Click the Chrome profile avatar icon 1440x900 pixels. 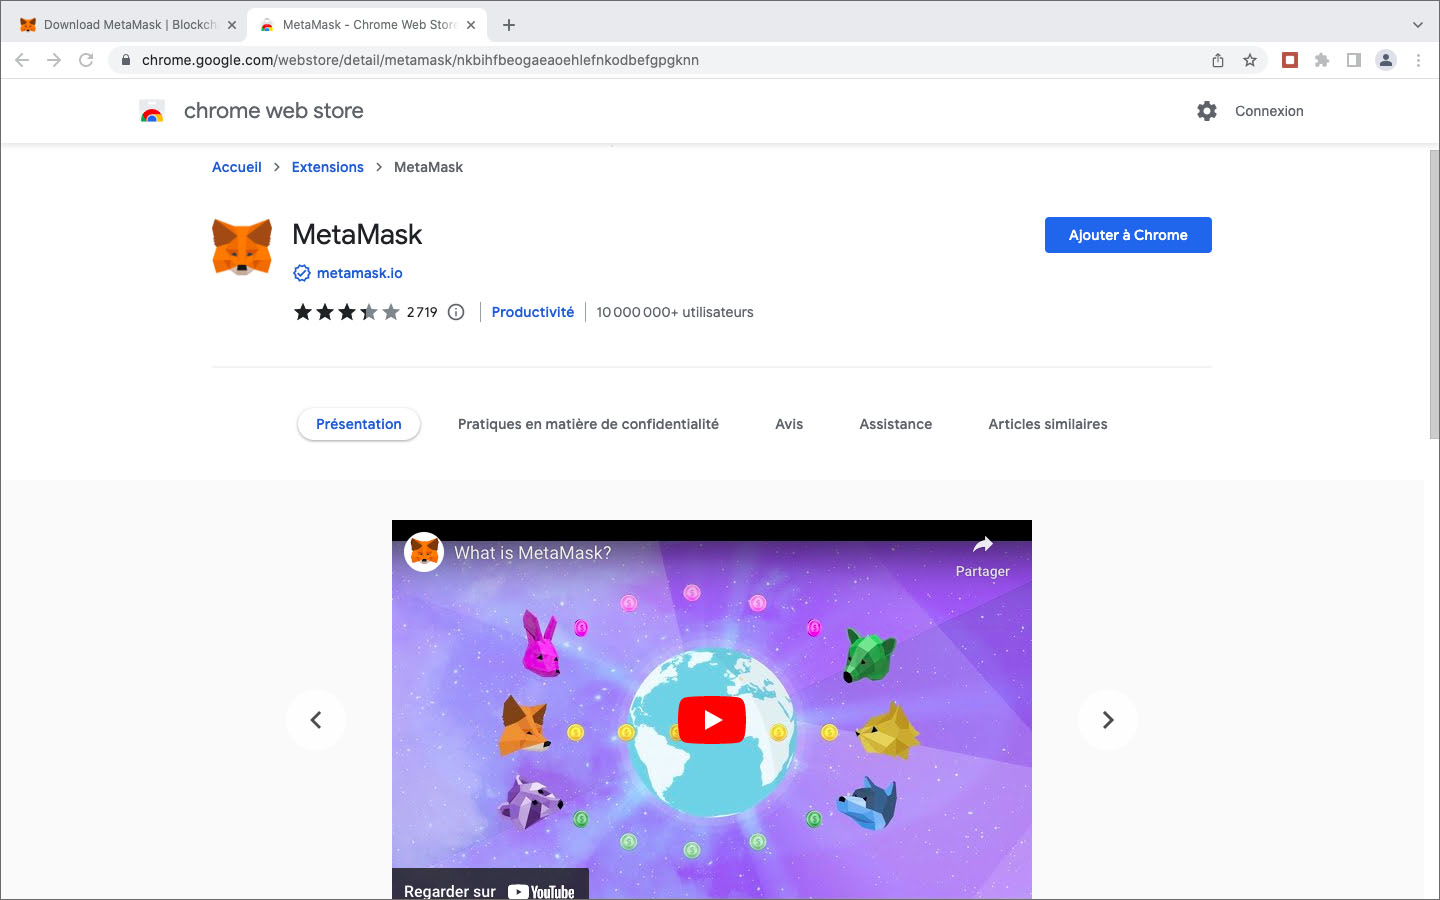1386,60
